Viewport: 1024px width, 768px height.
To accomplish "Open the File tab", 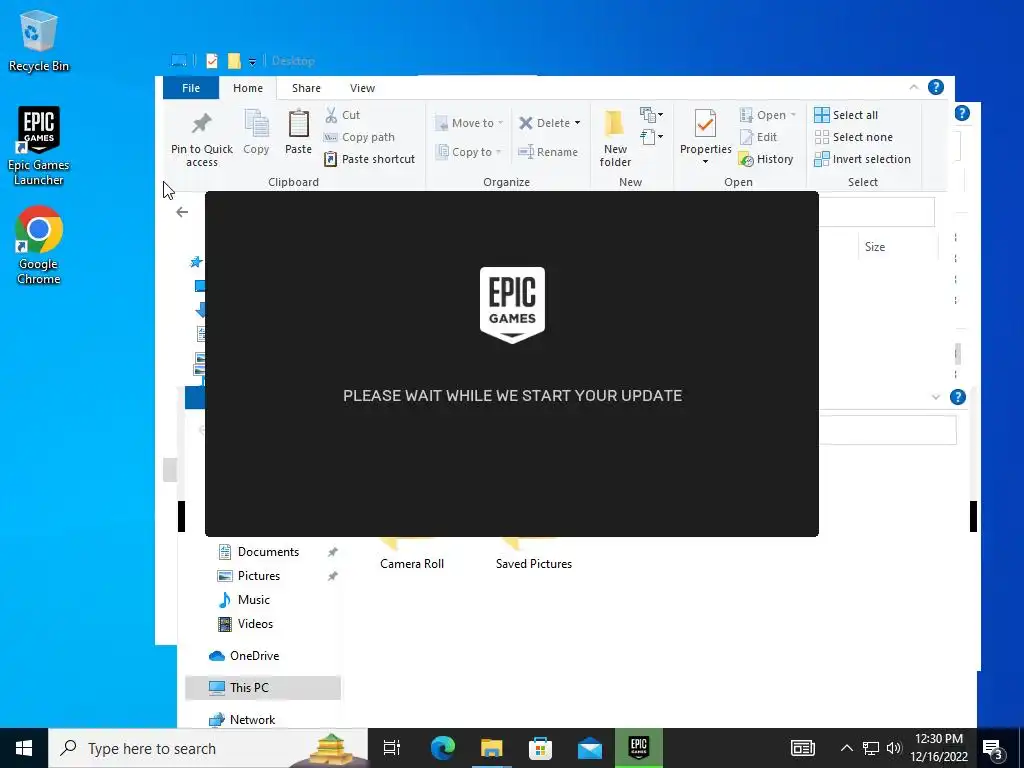I will tap(191, 88).
